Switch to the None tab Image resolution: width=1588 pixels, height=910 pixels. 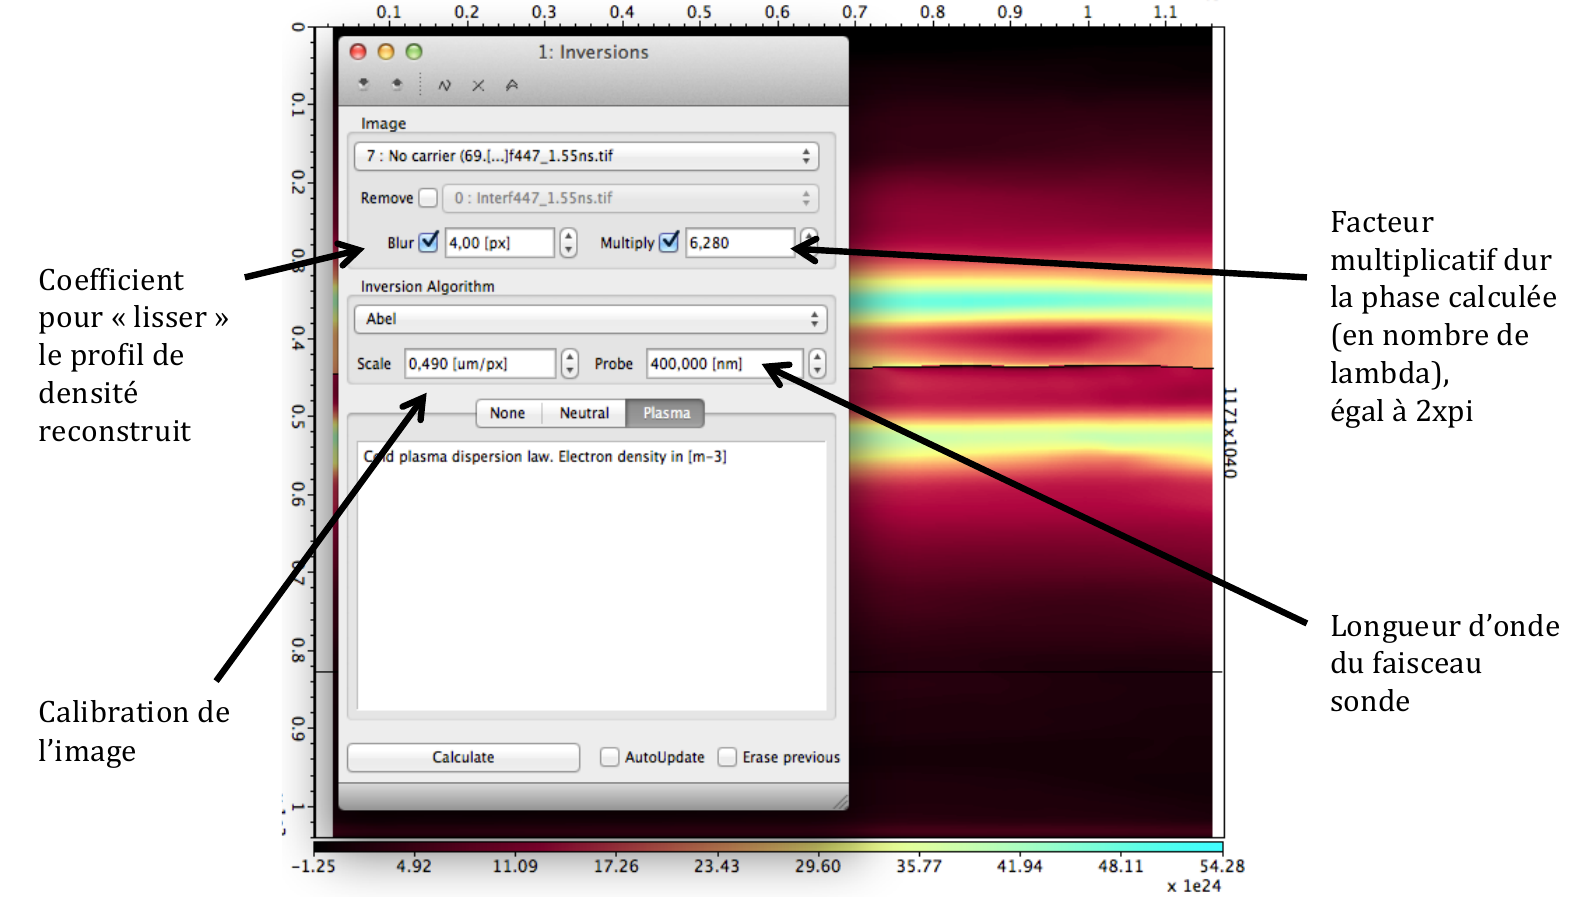508,413
